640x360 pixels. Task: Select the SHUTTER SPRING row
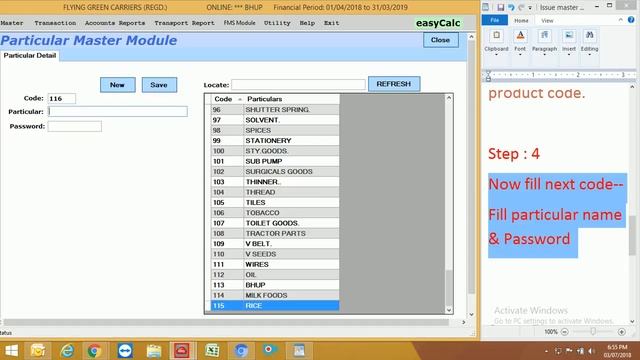pos(275,109)
